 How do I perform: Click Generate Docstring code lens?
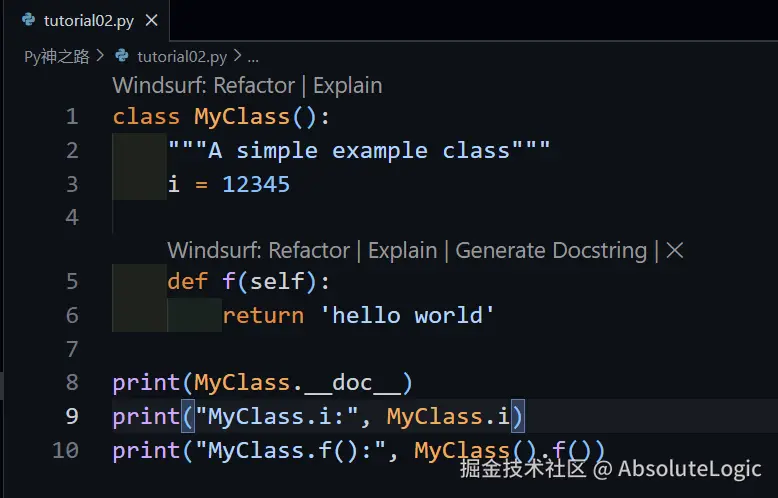click(551, 250)
